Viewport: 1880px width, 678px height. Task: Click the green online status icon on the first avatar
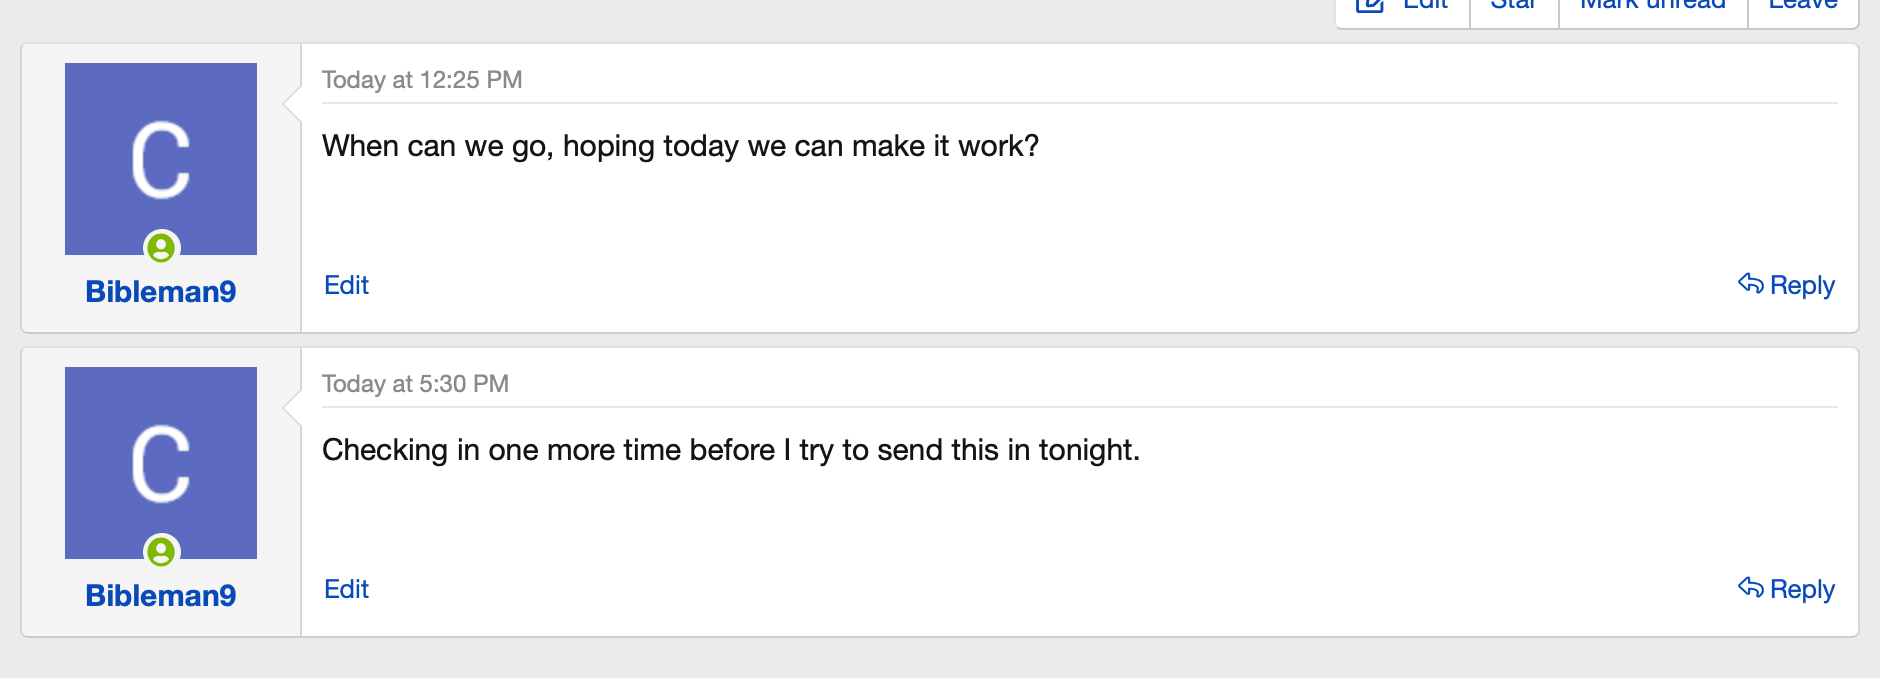(161, 247)
